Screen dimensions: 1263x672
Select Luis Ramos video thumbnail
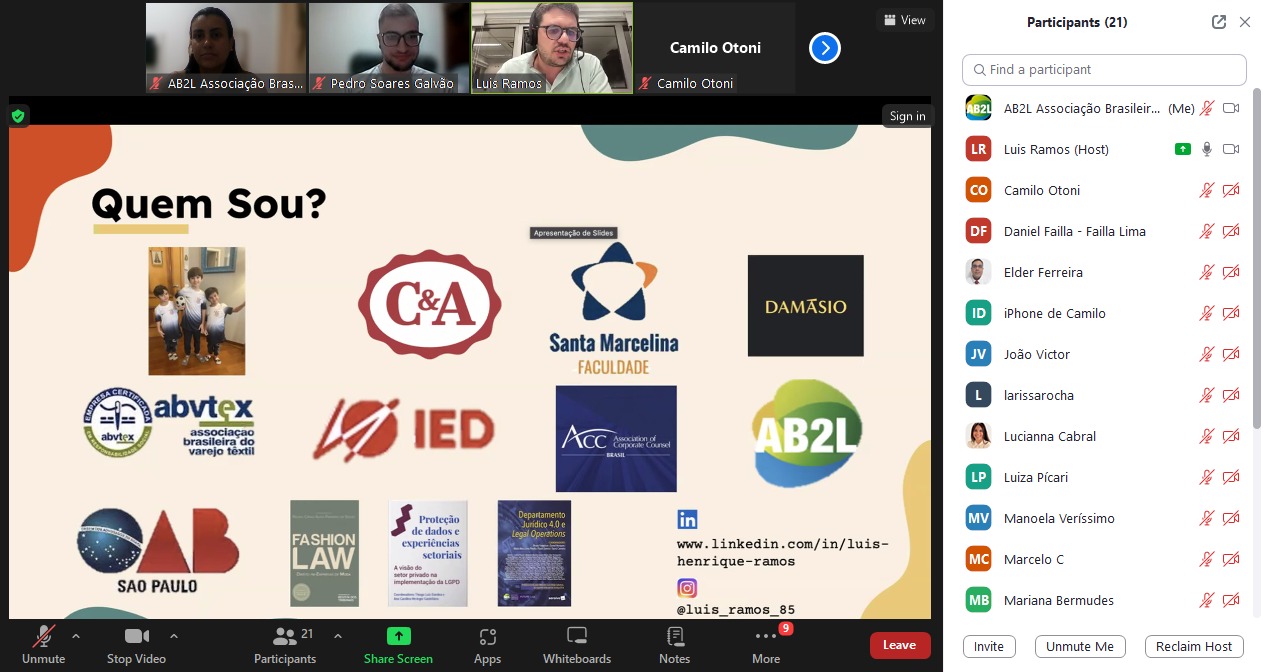coord(552,48)
